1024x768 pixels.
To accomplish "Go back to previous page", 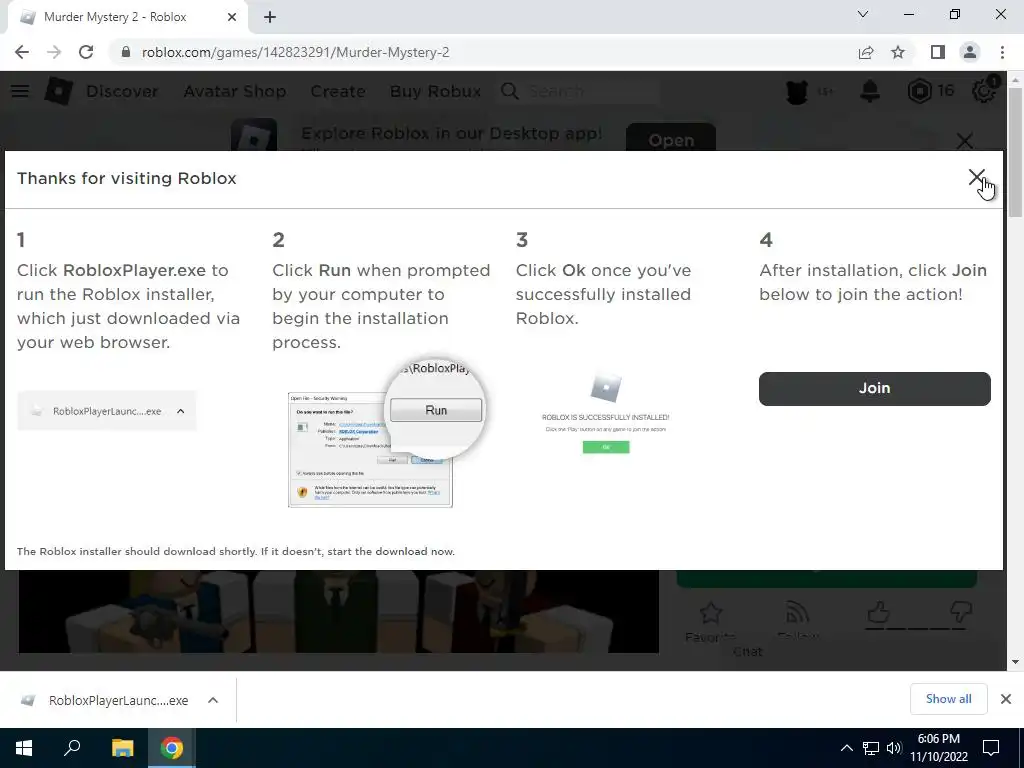I will click(22, 52).
